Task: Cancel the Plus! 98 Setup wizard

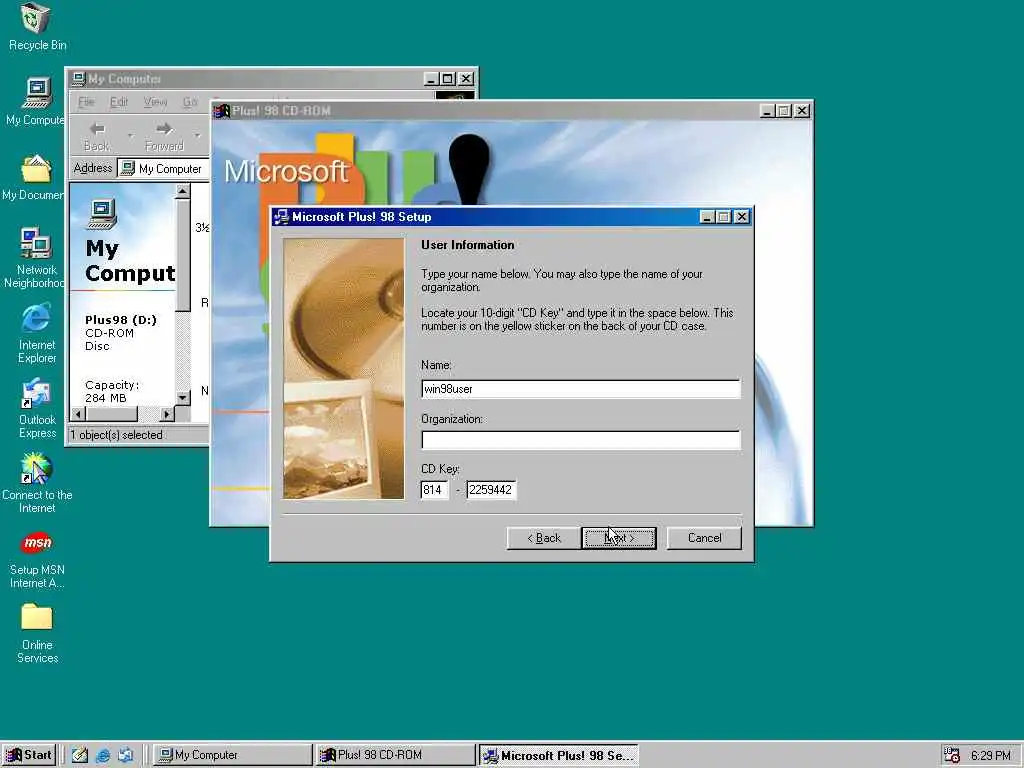Action: (x=704, y=538)
